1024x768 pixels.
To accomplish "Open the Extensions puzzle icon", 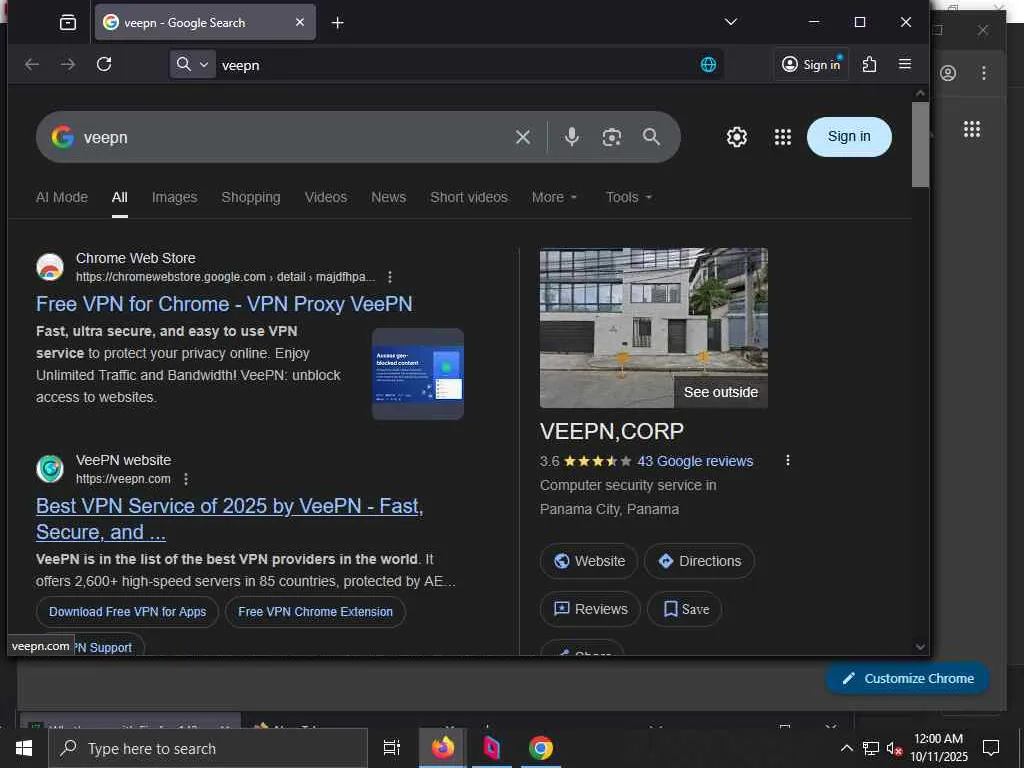I will [869, 64].
